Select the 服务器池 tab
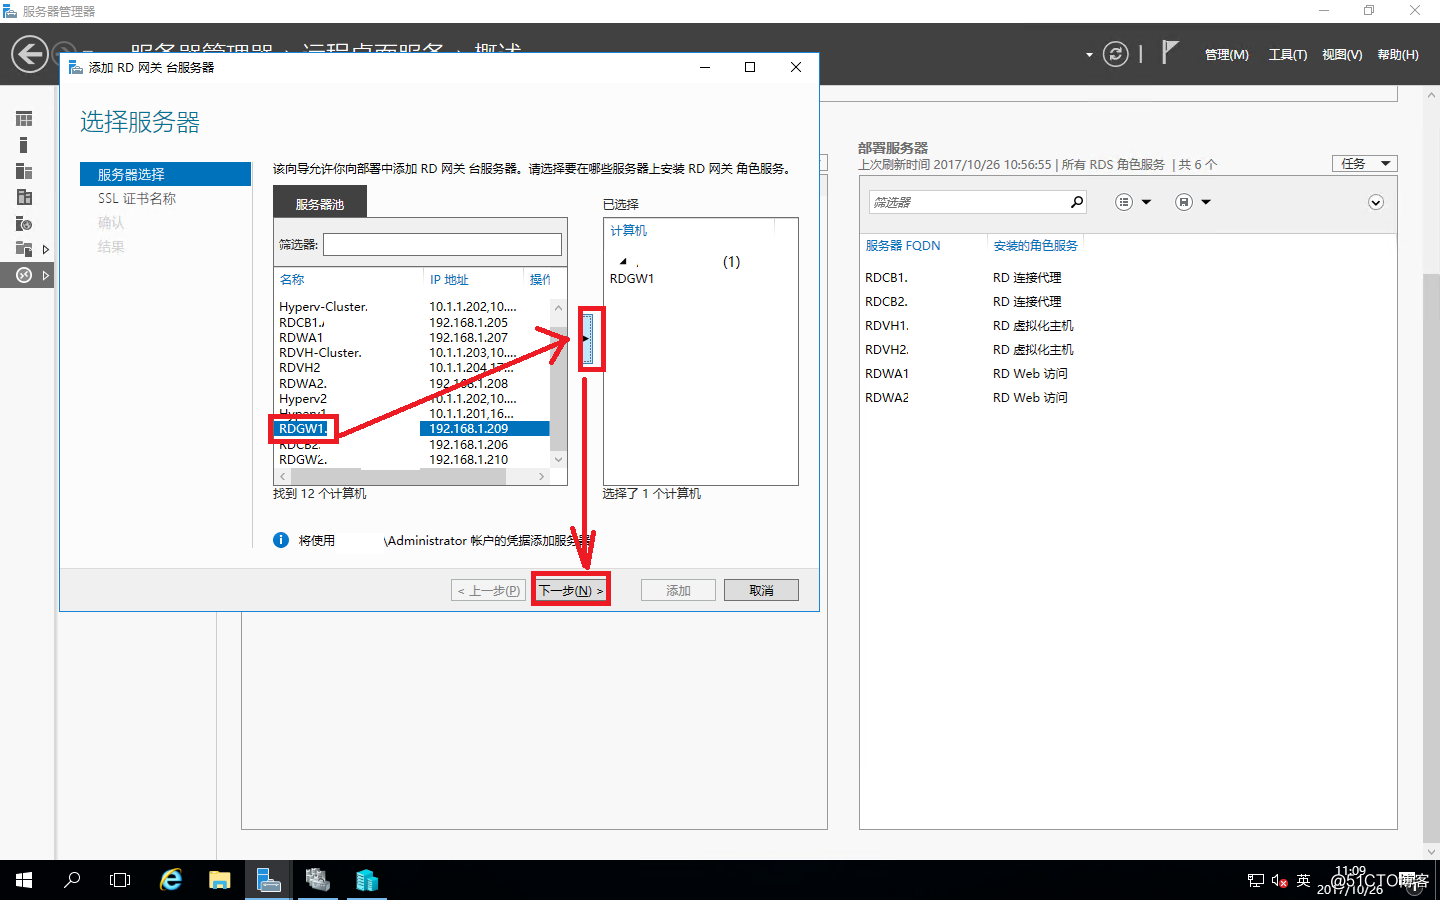1440x900 pixels. pos(320,203)
